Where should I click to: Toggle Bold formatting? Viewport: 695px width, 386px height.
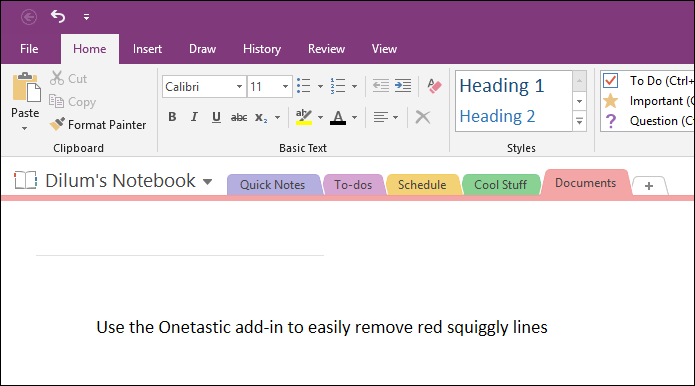(172, 117)
